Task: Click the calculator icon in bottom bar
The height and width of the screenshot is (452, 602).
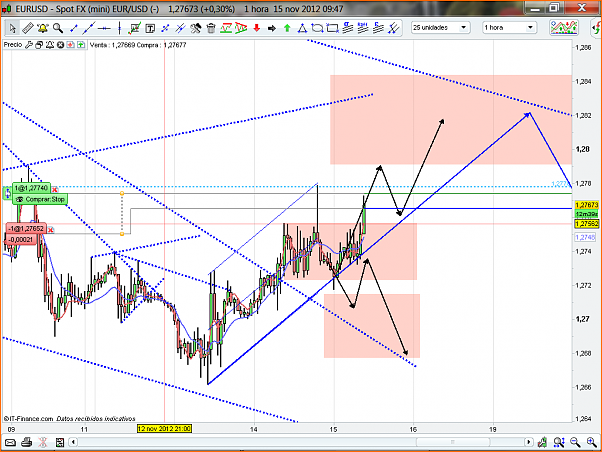Action: point(60,442)
